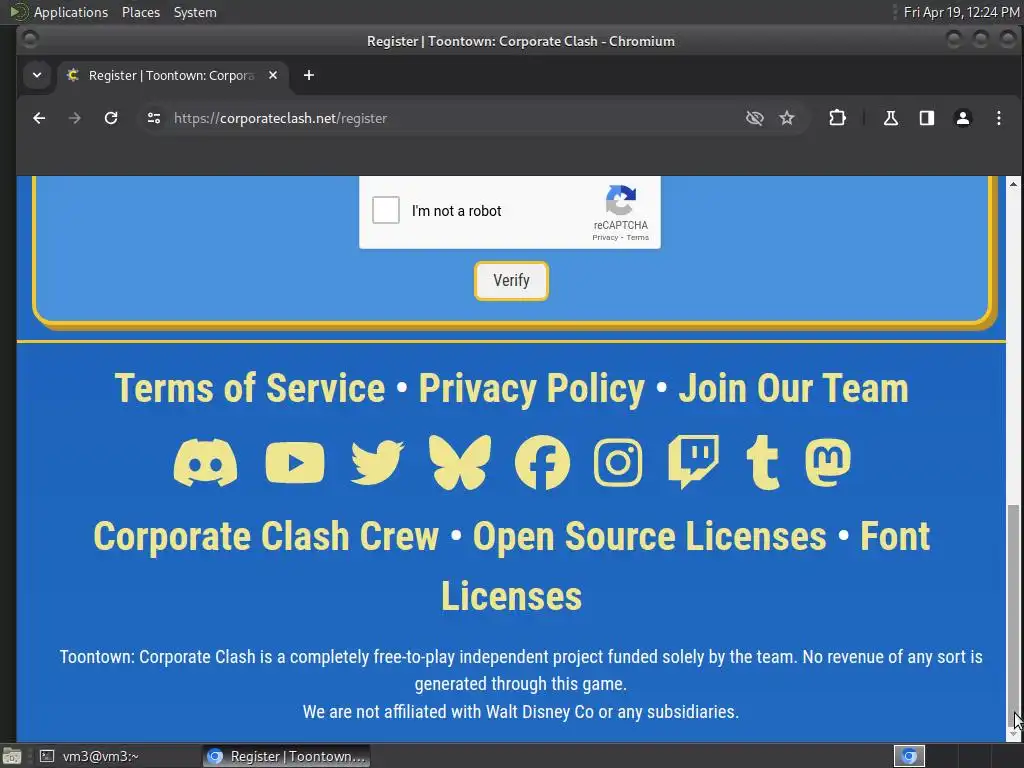This screenshot has height=768, width=1024.
Task: Open the Bluesky butterfly icon link
Action: pos(460,462)
